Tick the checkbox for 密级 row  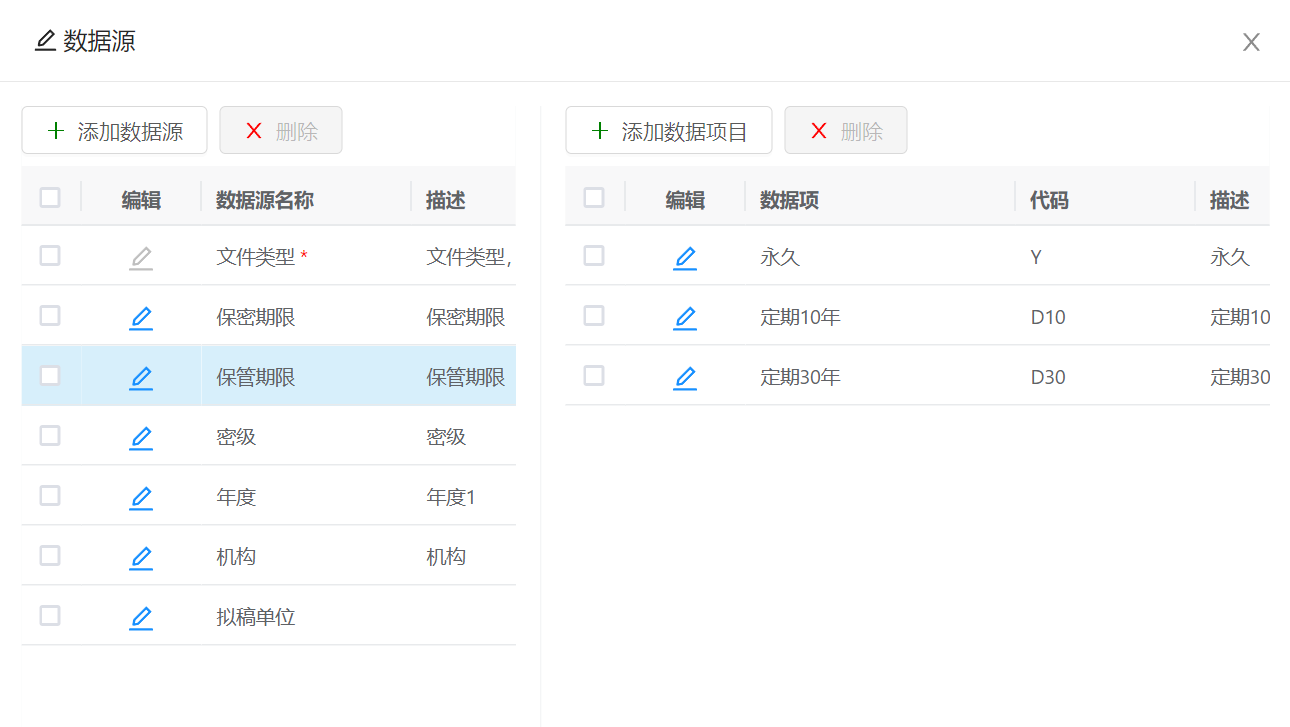point(50,436)
